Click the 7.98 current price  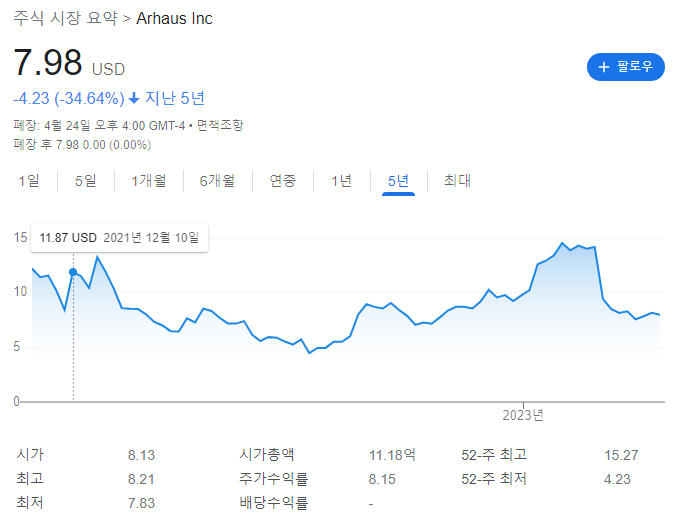[48, 63]
